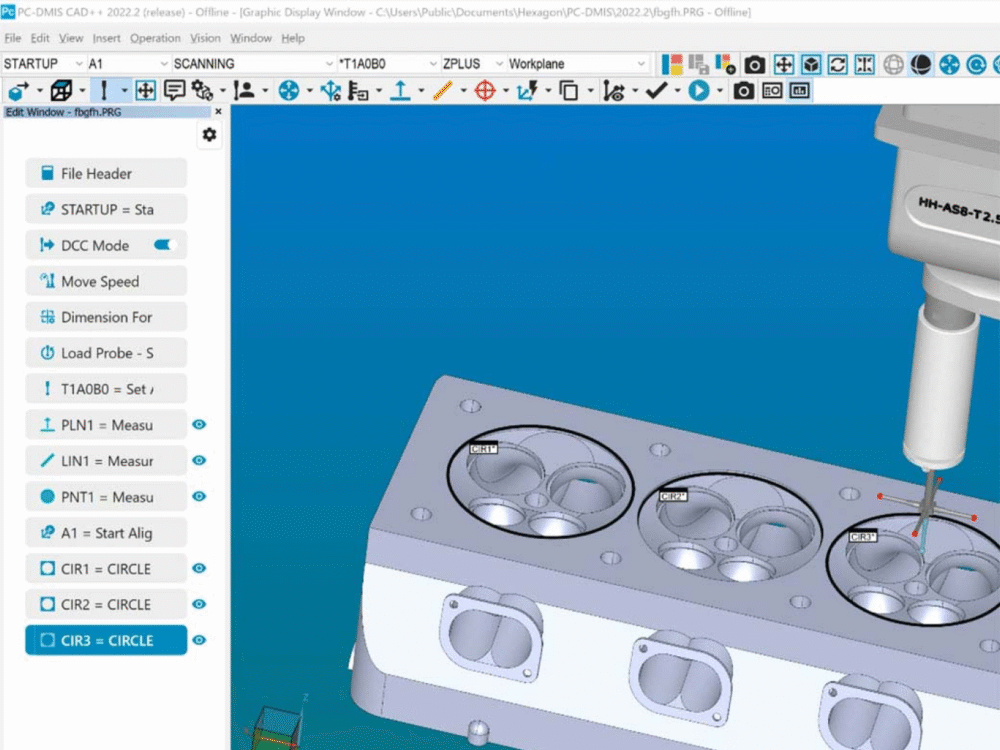Click the measured plane feature icon
Image resolution: width=1000 pixels, height=750 pixels.
[400, 91]
